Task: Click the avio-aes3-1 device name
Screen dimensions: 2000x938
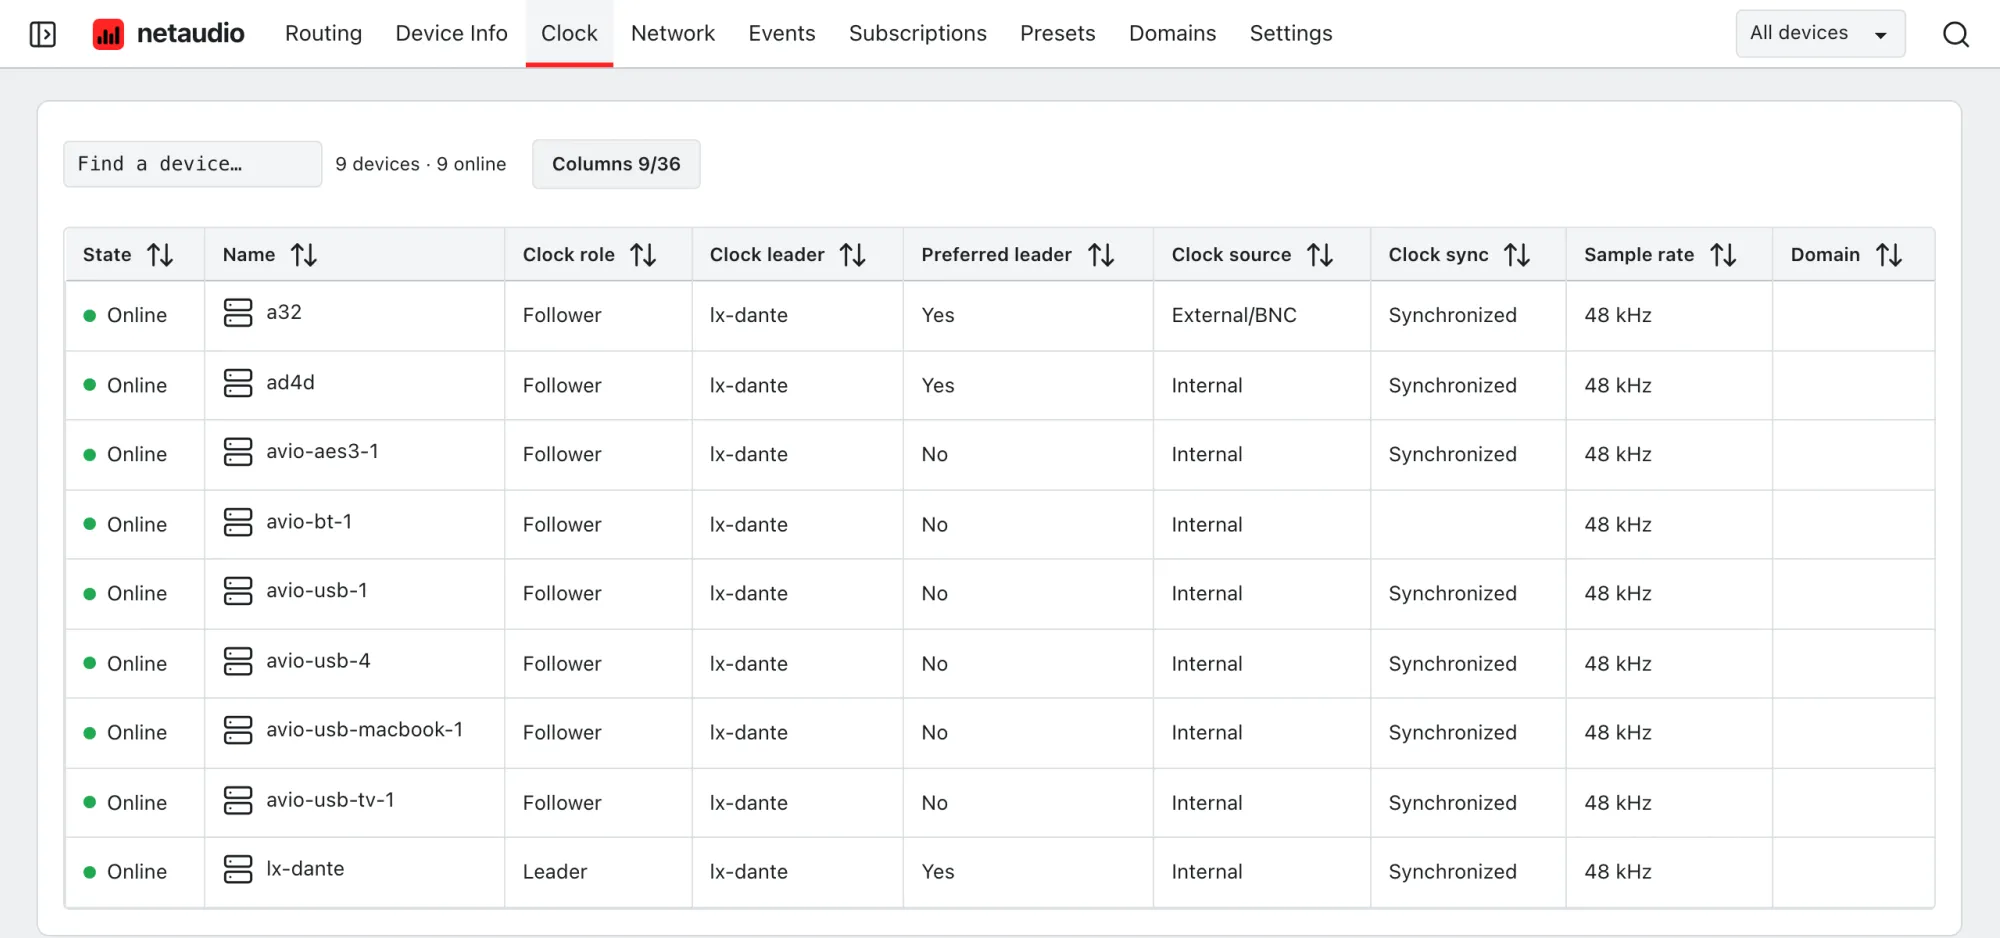Action: coord(322,451)
